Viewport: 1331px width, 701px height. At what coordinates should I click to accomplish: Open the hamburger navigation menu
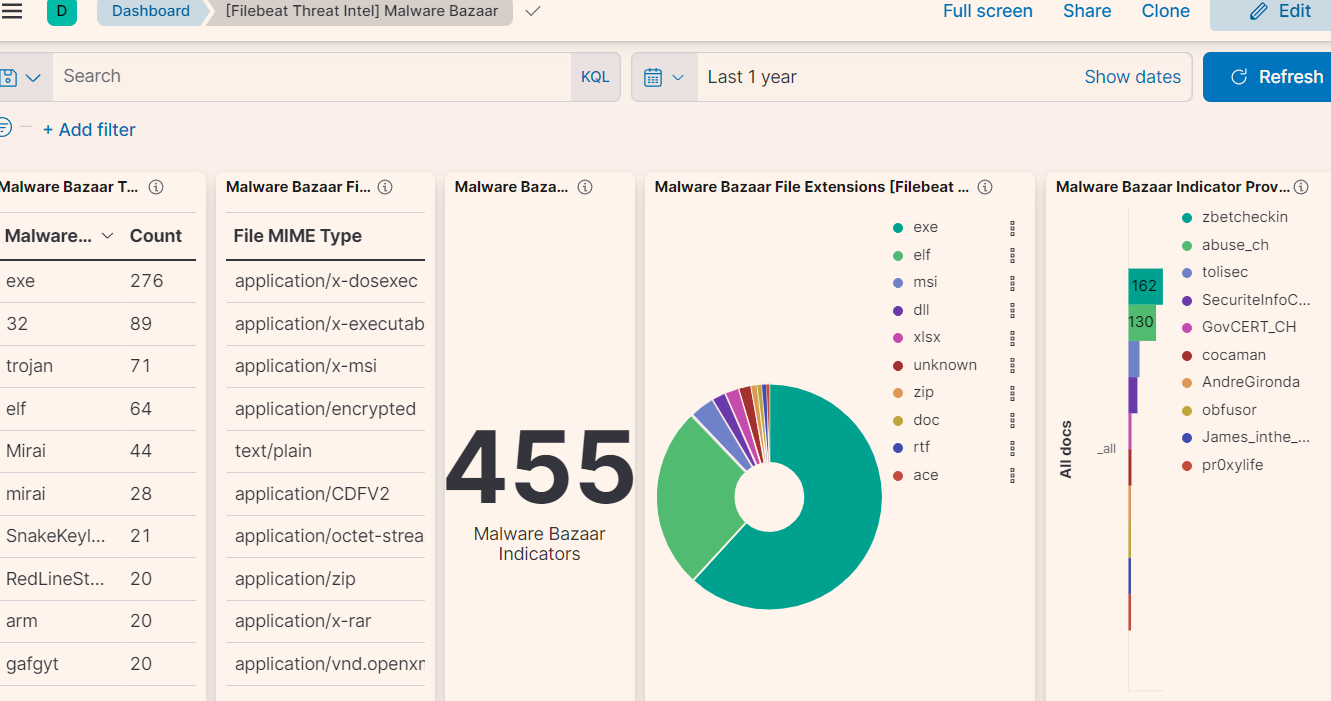[11, 11]
